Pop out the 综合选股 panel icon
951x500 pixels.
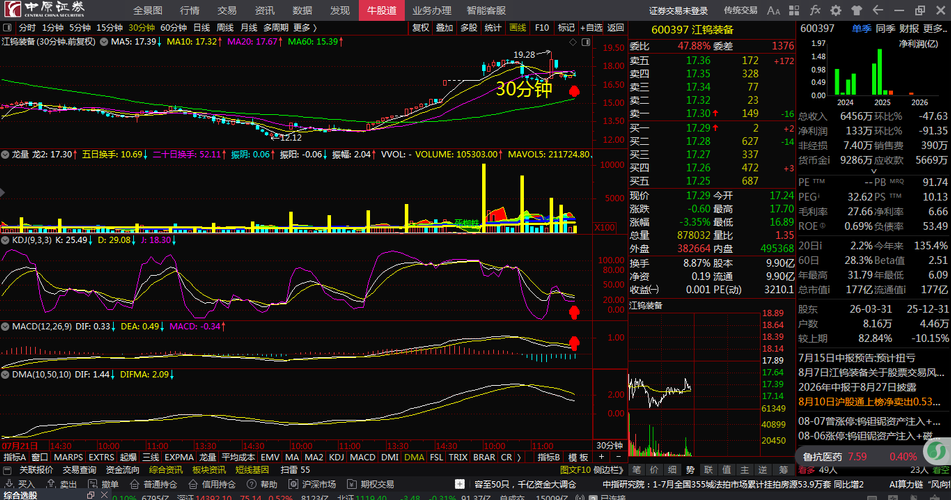tap(90, 495)
